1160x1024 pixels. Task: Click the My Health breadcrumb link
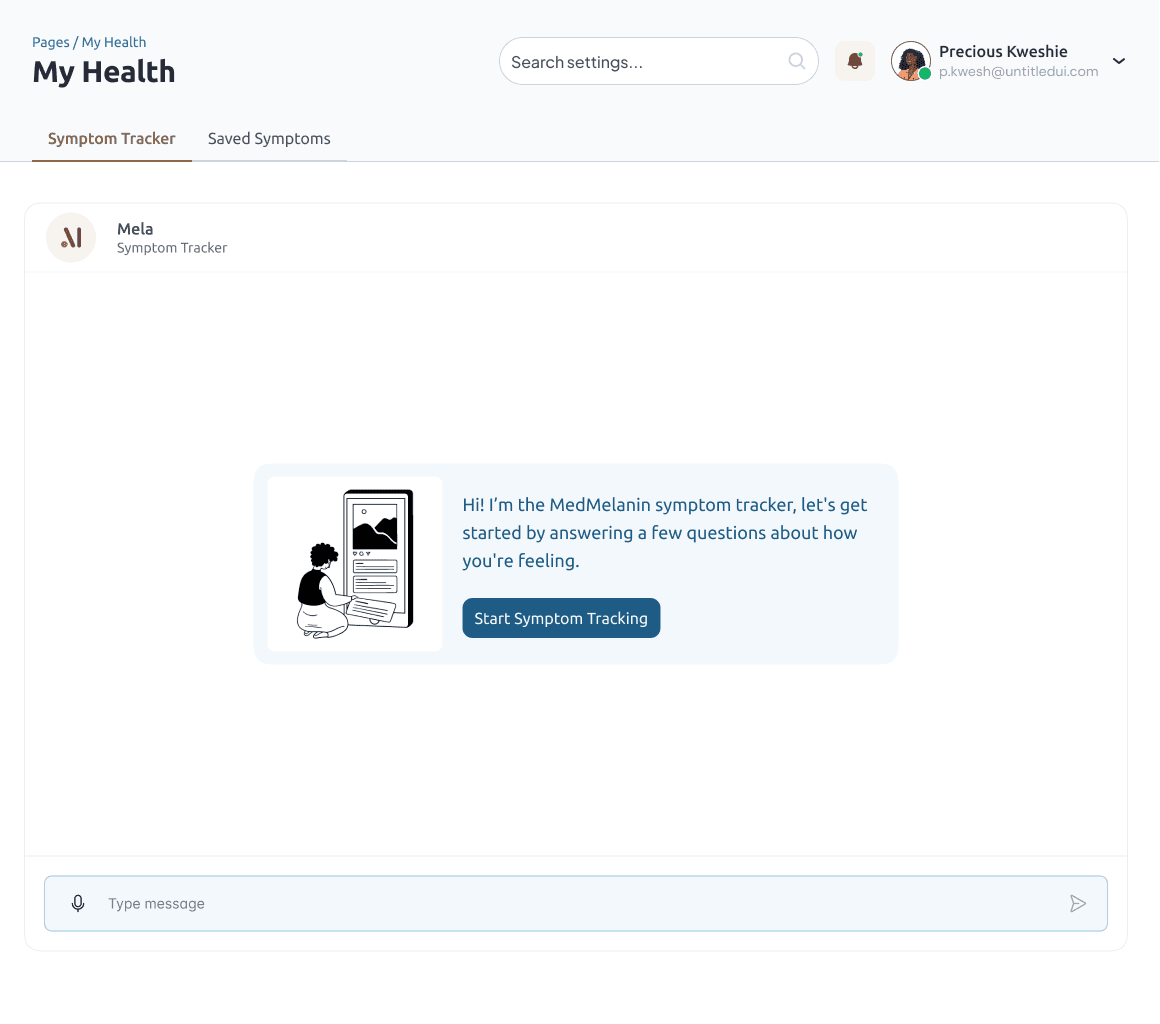[x=114, y=42]
